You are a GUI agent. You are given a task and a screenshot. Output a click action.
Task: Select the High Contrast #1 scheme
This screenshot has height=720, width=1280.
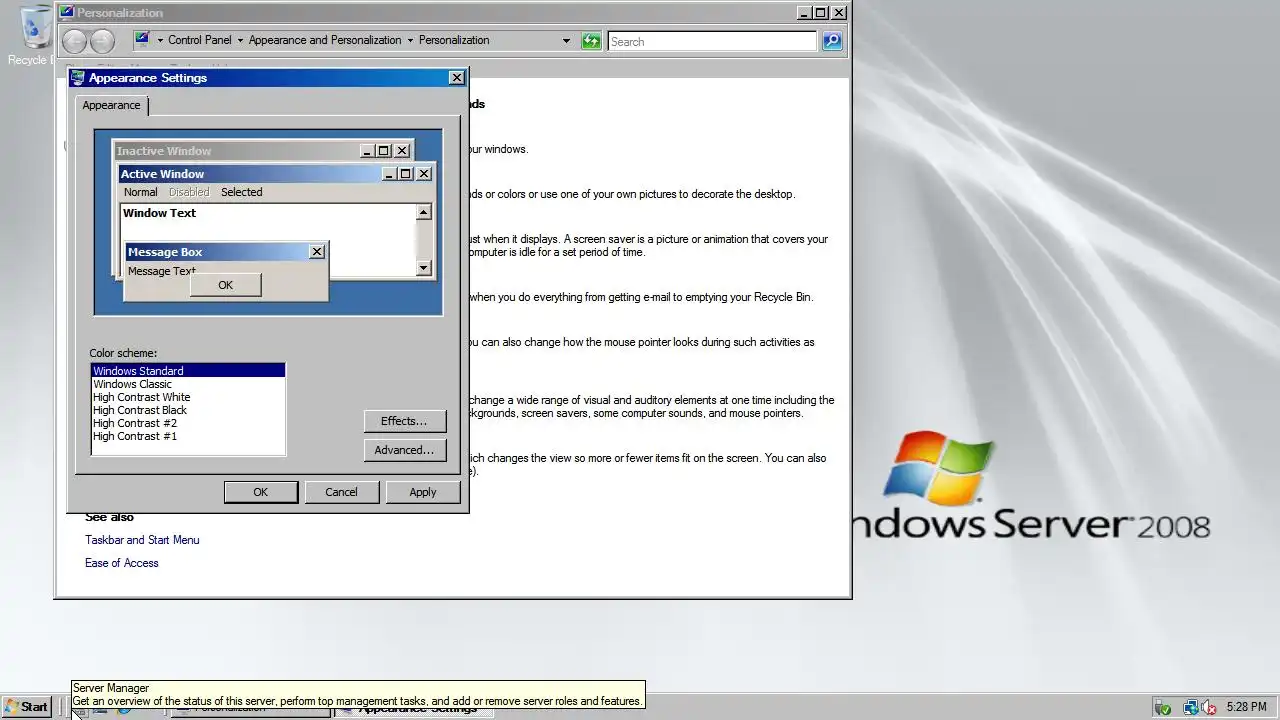(x=188, y=436)
